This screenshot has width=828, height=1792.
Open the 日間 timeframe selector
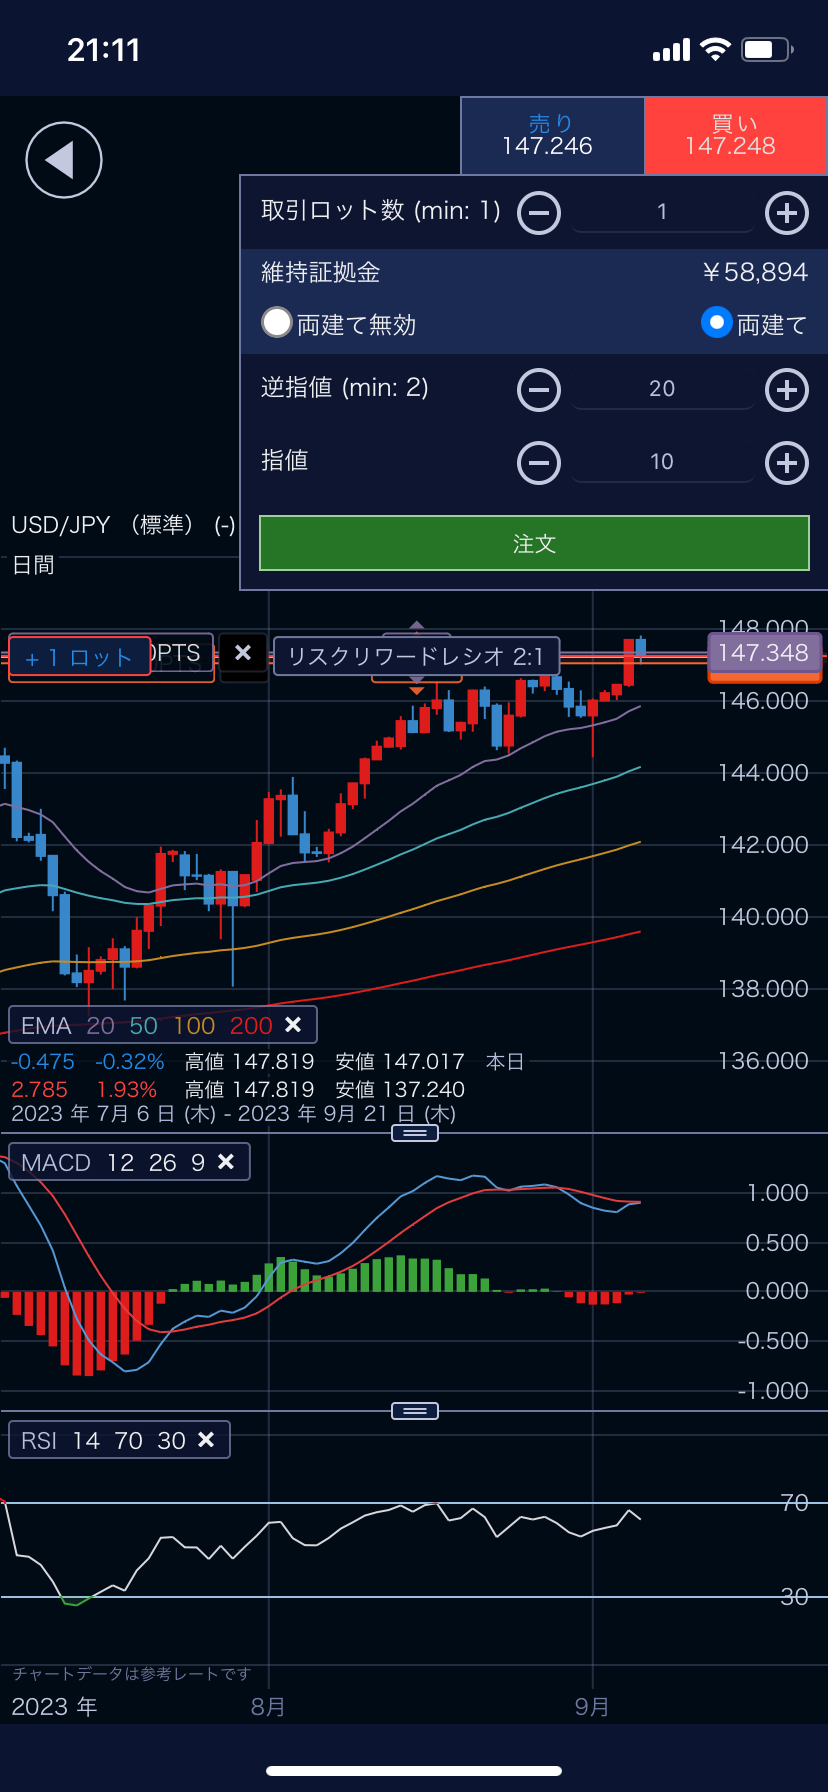[x=33, y=565]
